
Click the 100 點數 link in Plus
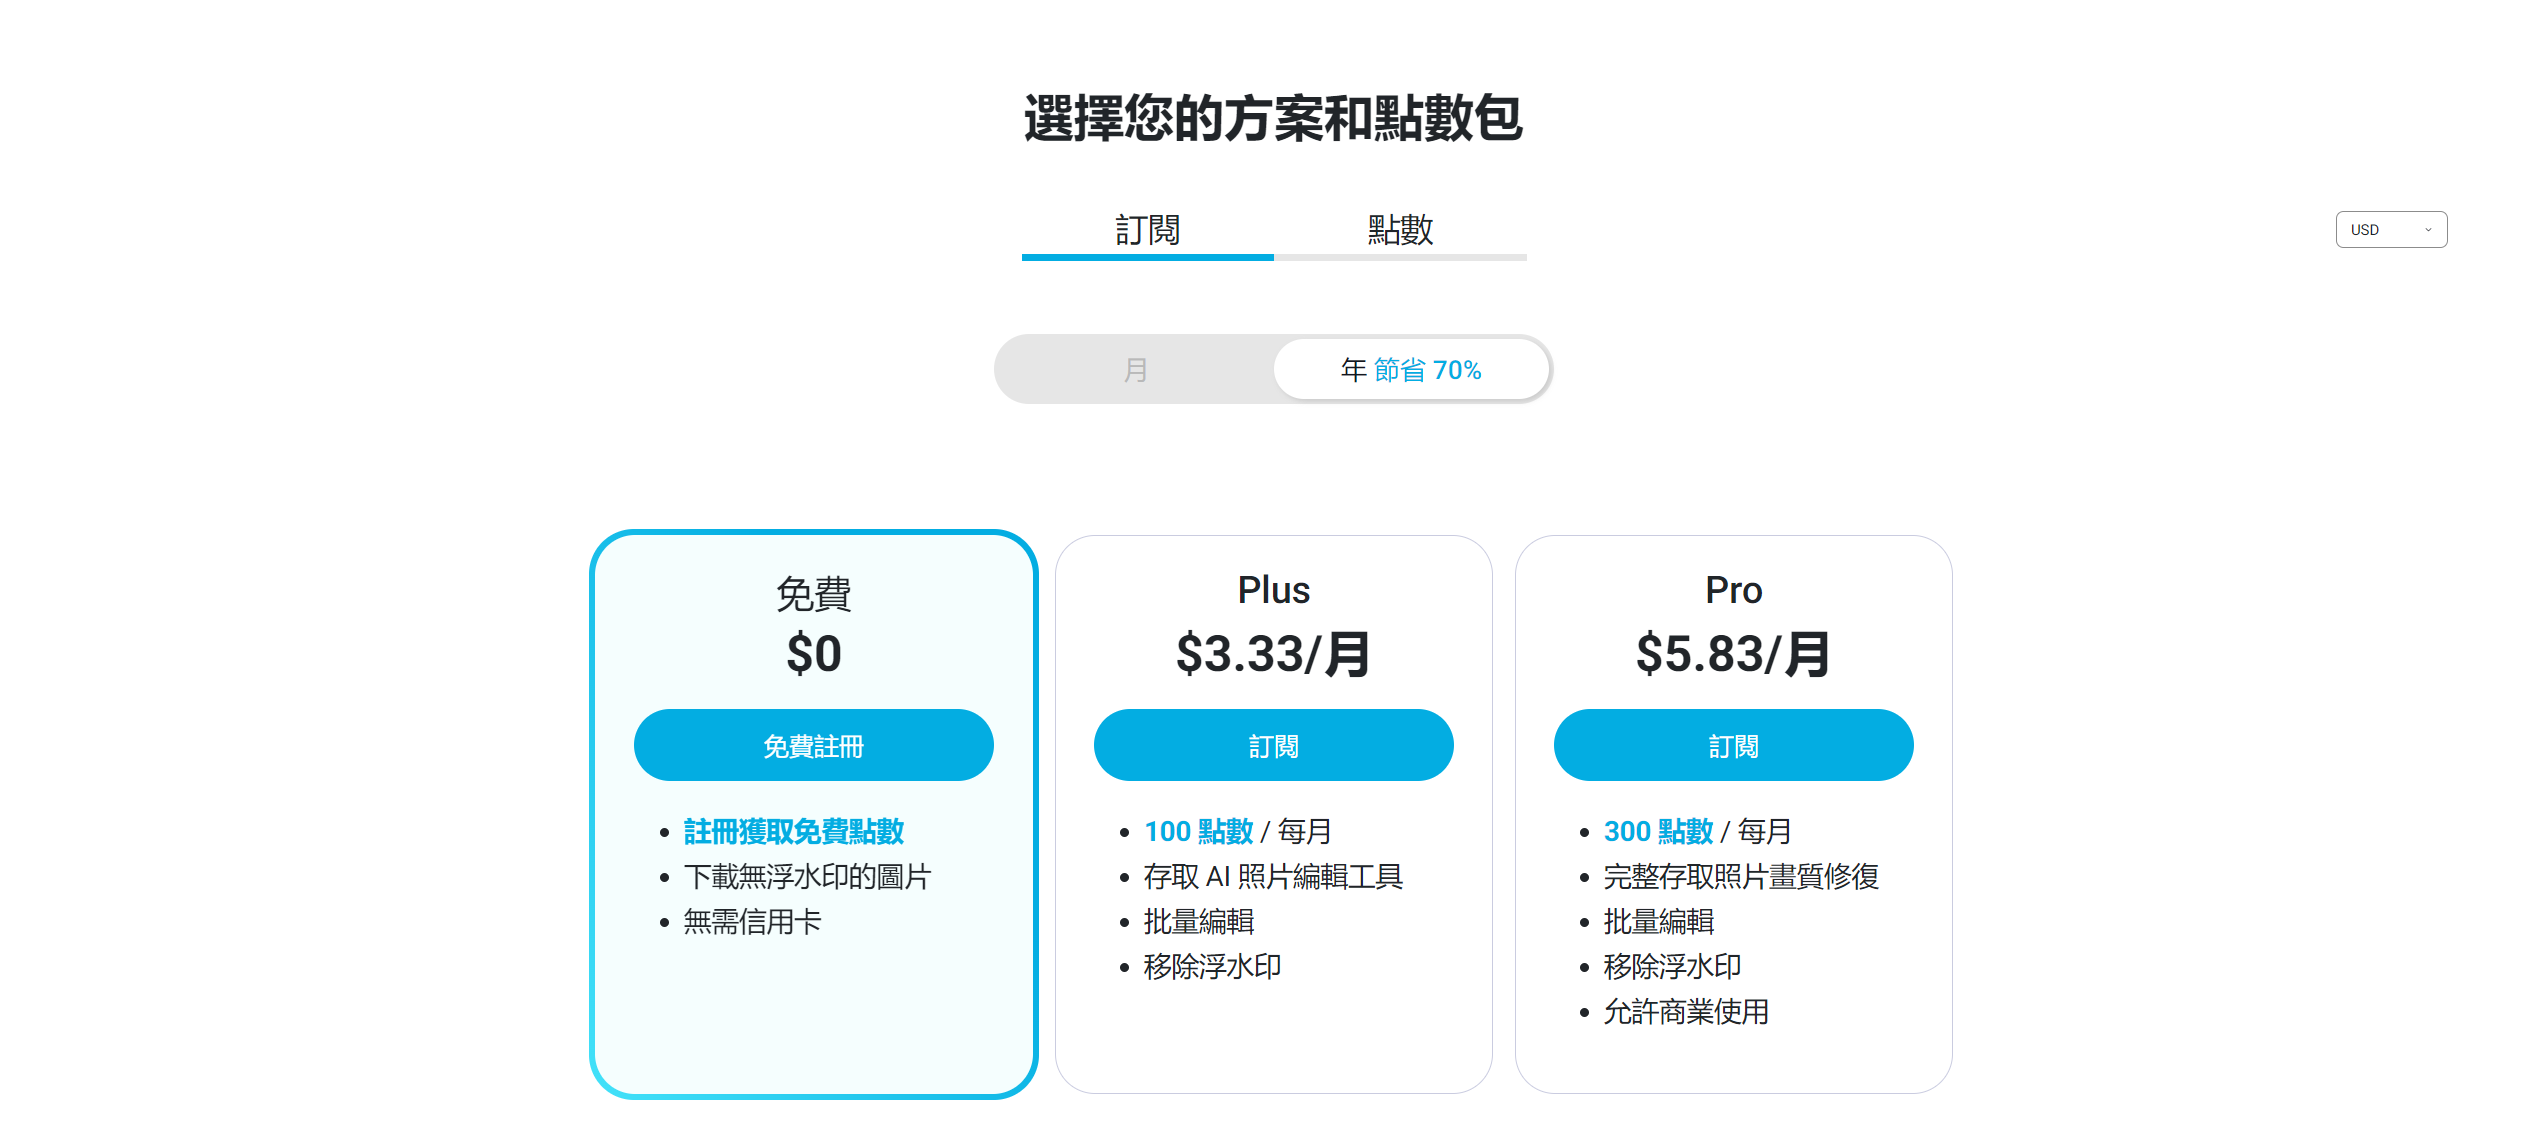[1198, 831]
